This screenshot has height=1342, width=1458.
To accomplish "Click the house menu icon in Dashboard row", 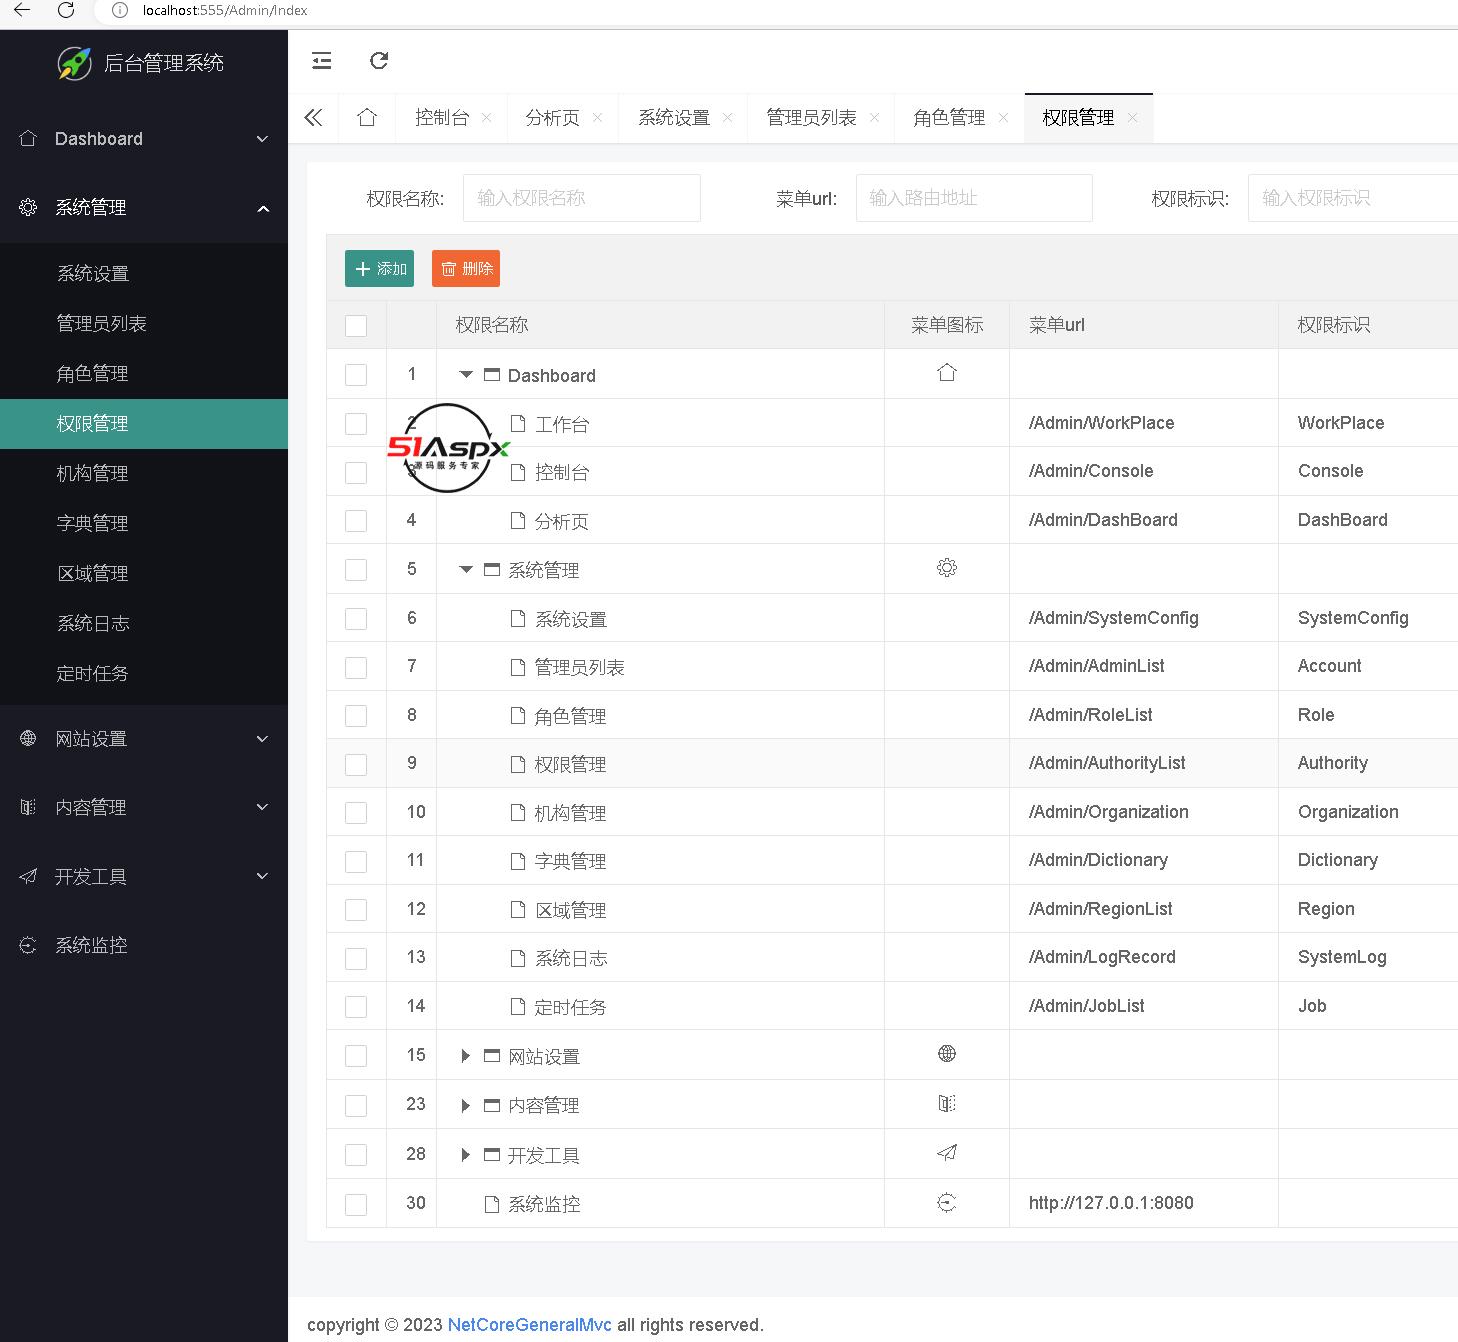I will pyautogui.click(x=947, y=373).
